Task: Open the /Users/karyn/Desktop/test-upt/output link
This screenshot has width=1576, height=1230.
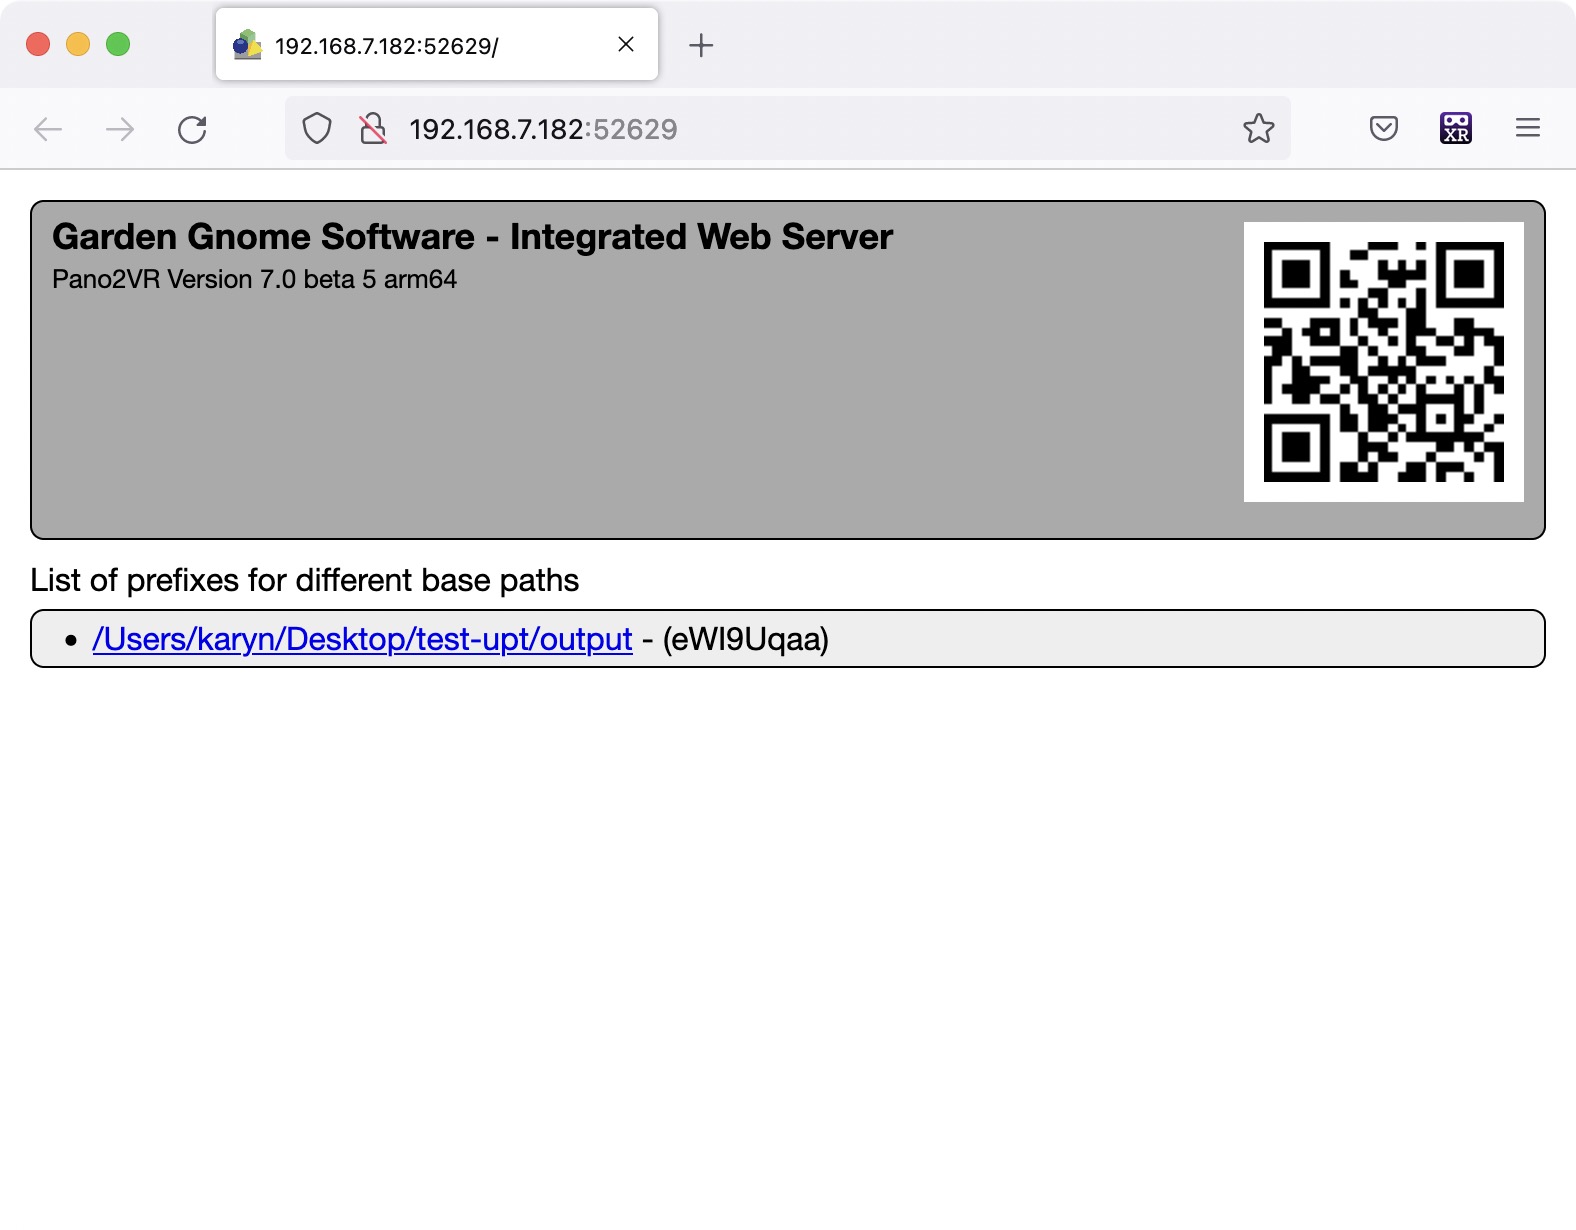Action: tap(362, 639)
